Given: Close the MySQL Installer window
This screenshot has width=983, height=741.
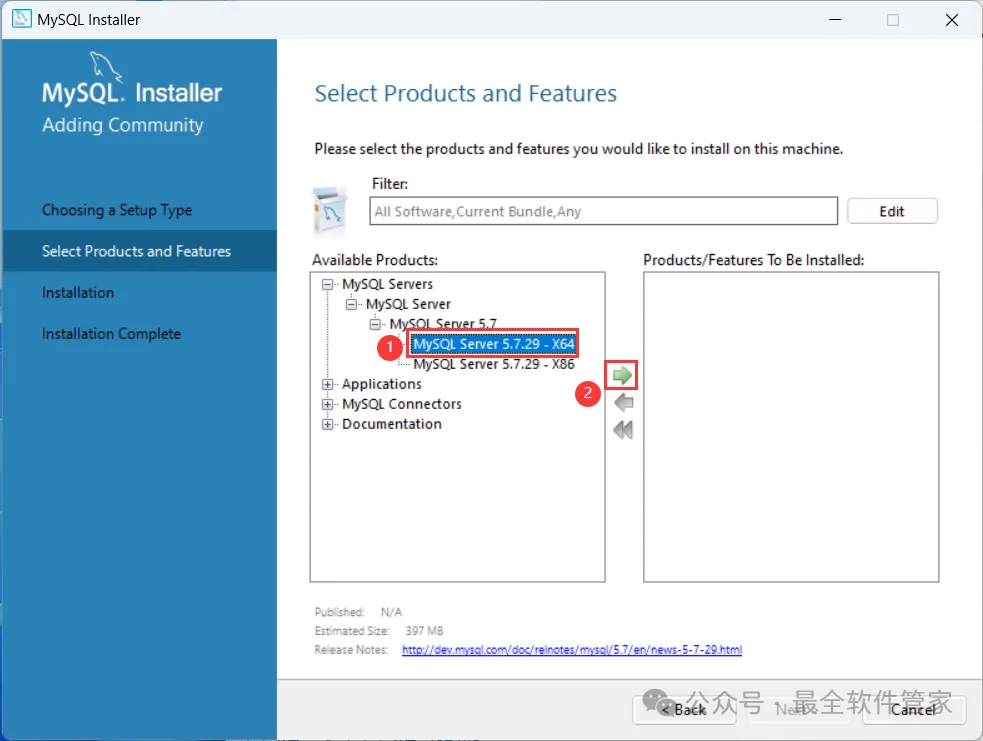Looking at the screenshot, I should (x=952, y=20).
